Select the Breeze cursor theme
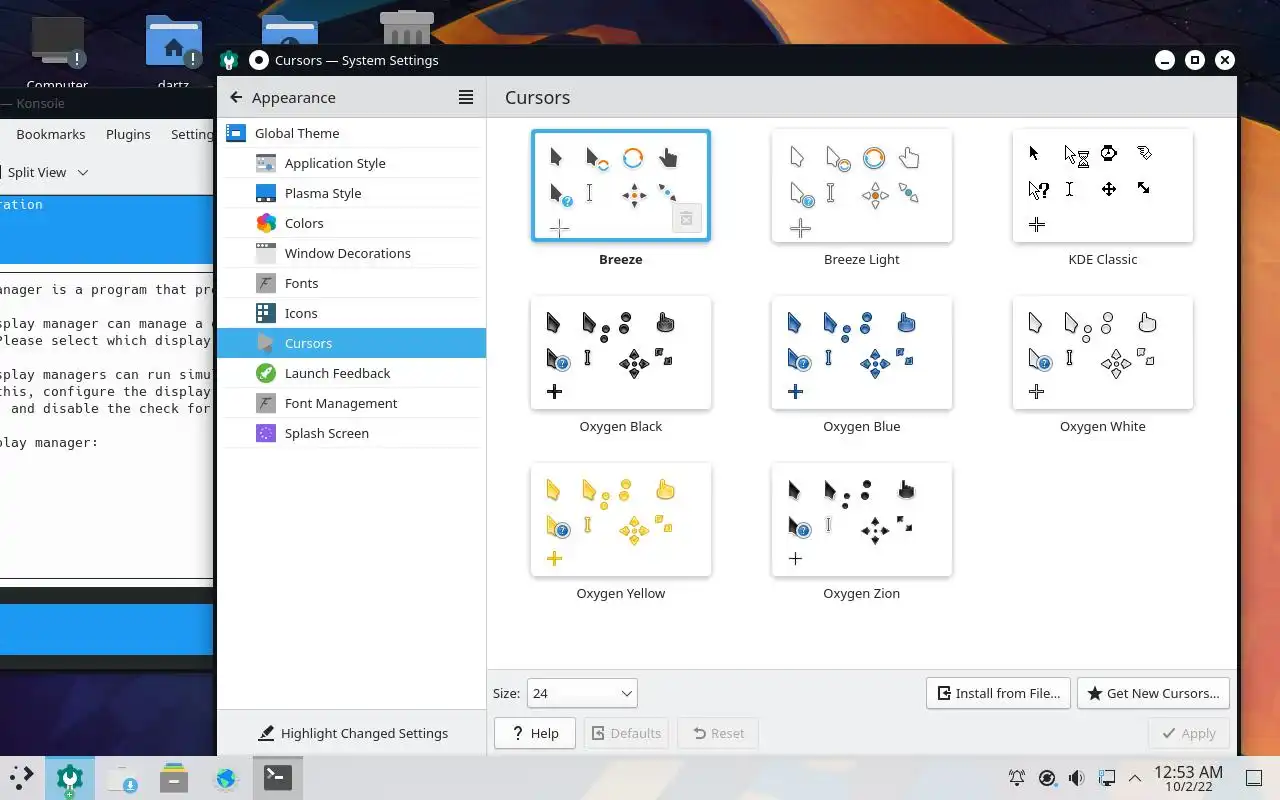The image size is (1280, 800). [621, 186]
